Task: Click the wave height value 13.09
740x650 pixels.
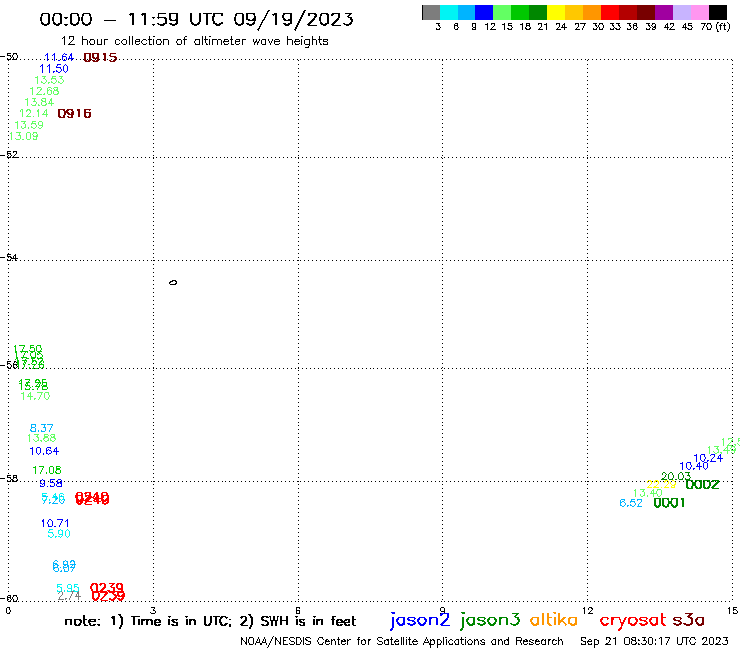Action: [x=24, y=136]
